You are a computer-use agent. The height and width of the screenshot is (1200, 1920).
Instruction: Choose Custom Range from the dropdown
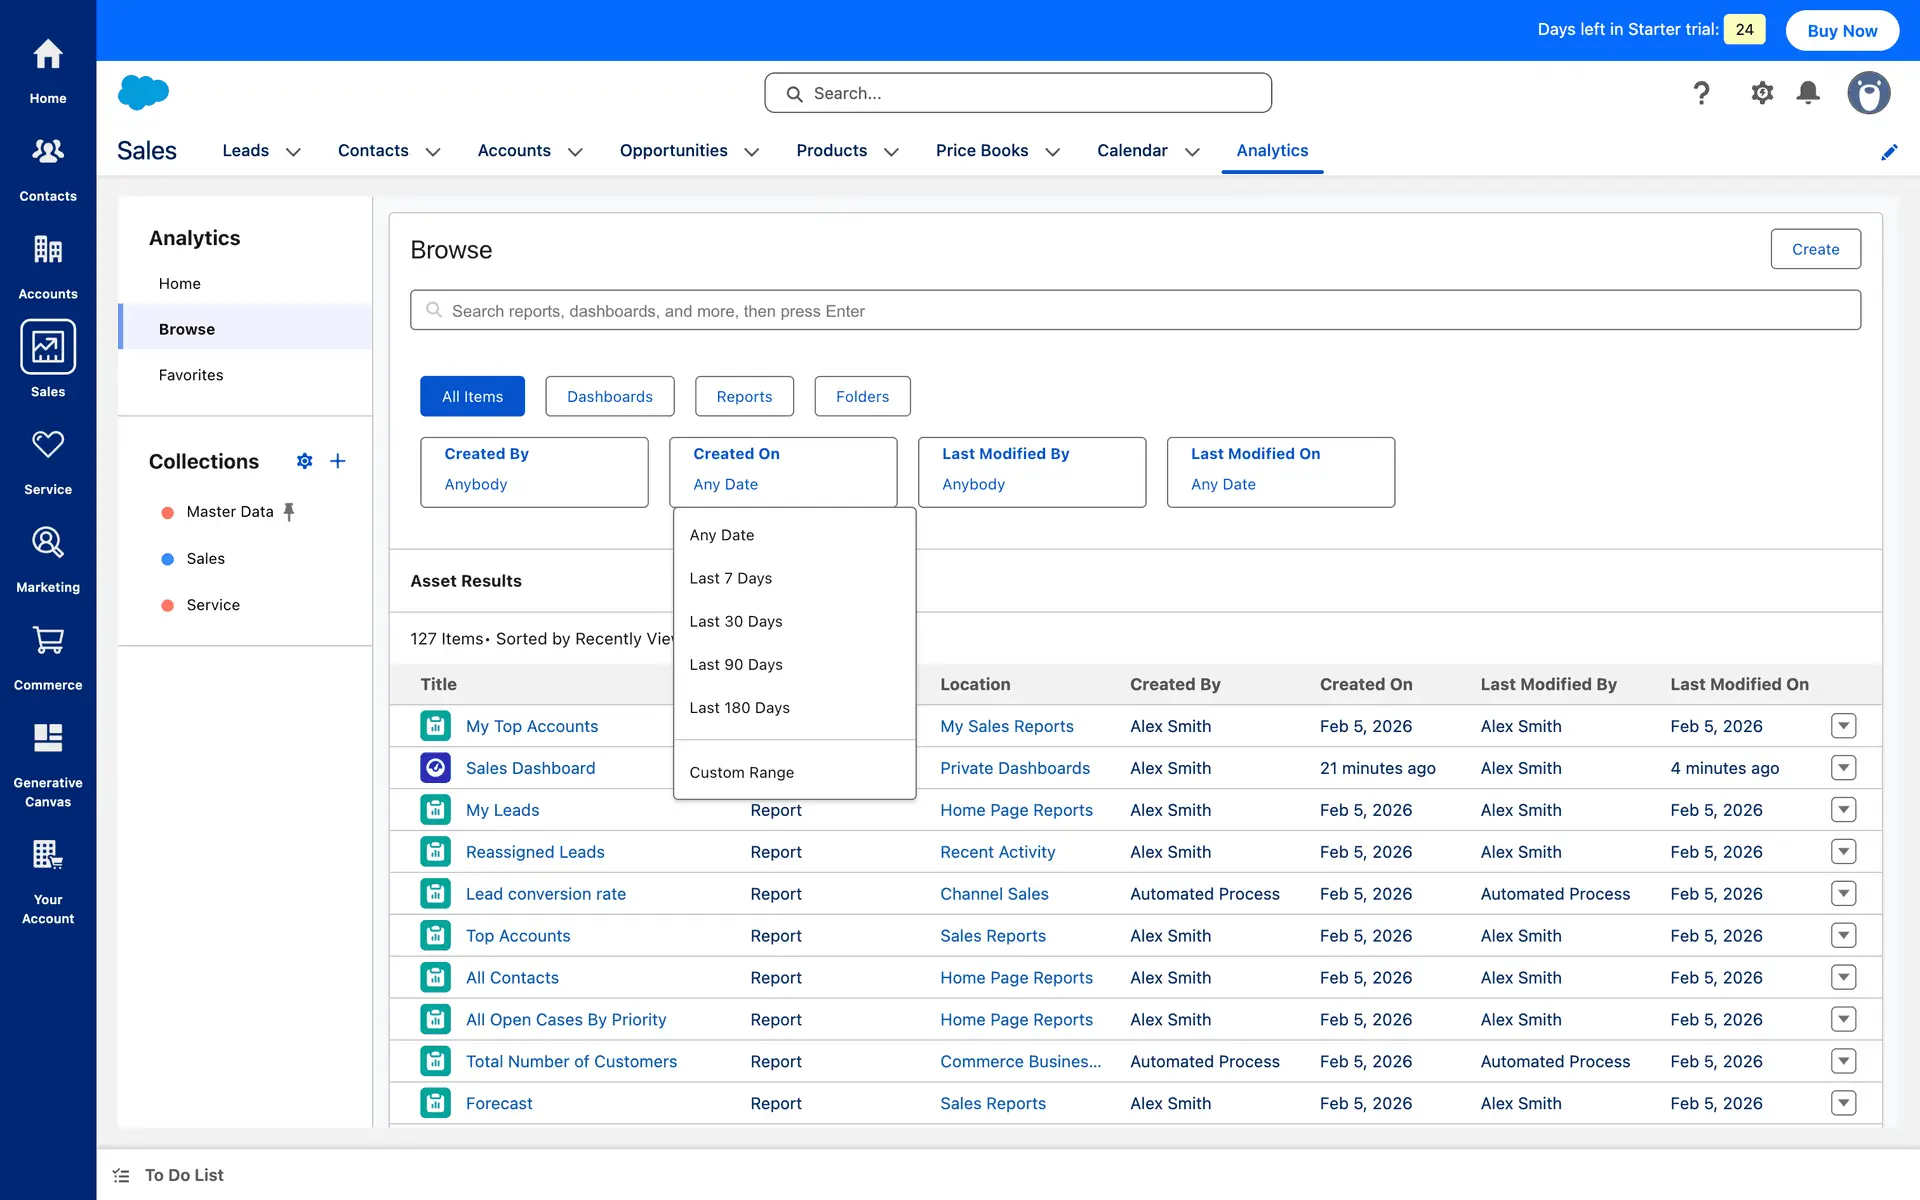point(741,772)
